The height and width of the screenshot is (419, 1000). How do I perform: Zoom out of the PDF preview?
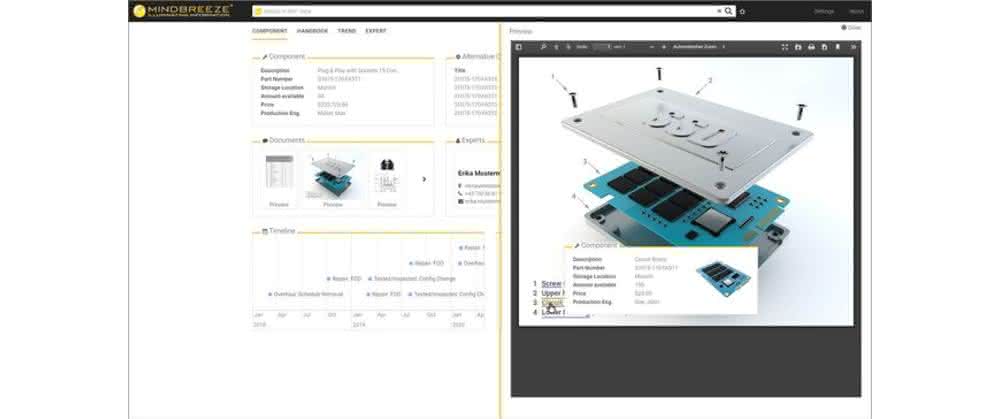(x=652, y=47)
